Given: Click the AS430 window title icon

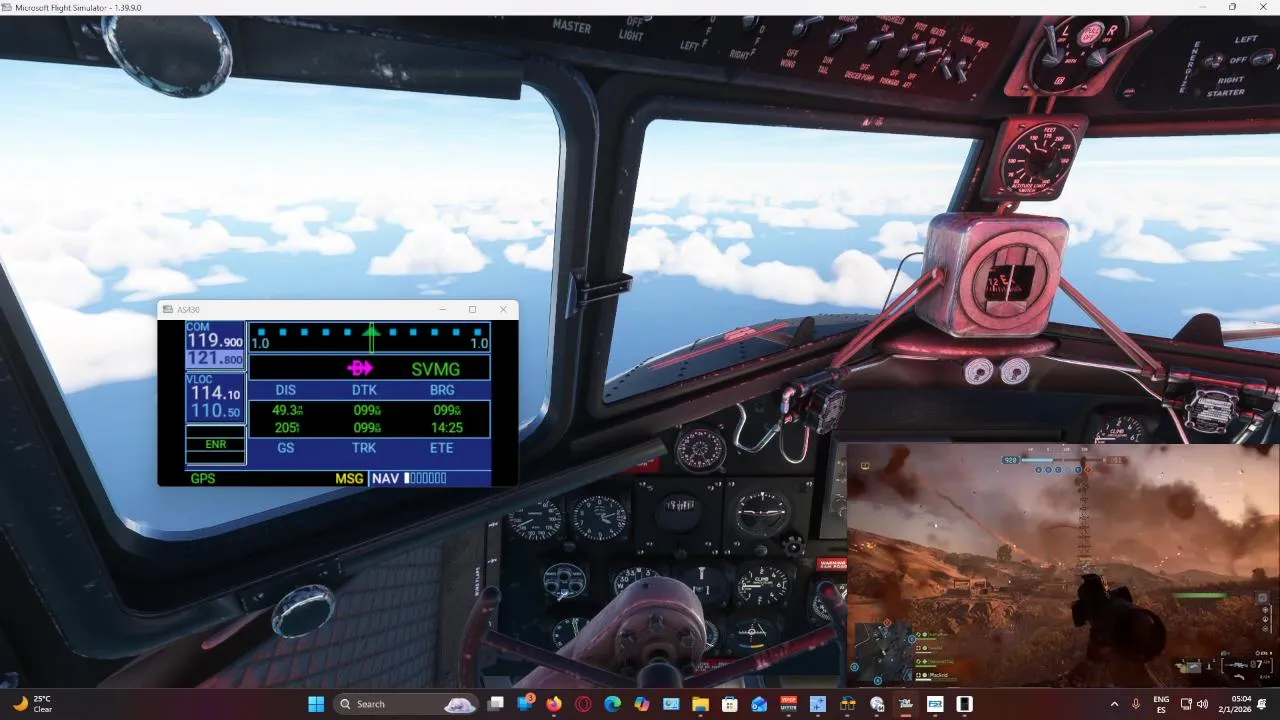Looking at the screenshot, I should pyautogui.click(x=167, y=309).
